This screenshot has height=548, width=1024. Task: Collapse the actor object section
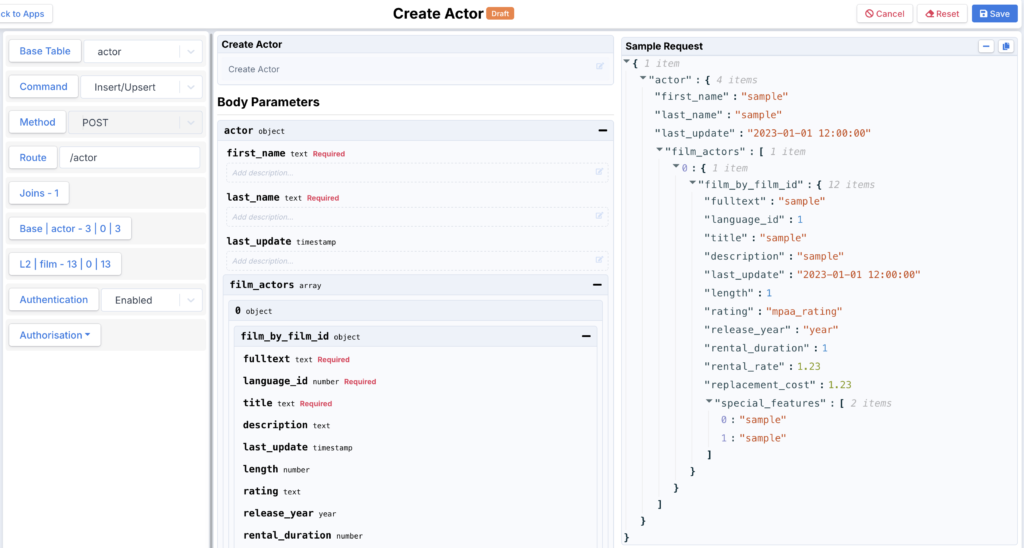tap(602, 130)
